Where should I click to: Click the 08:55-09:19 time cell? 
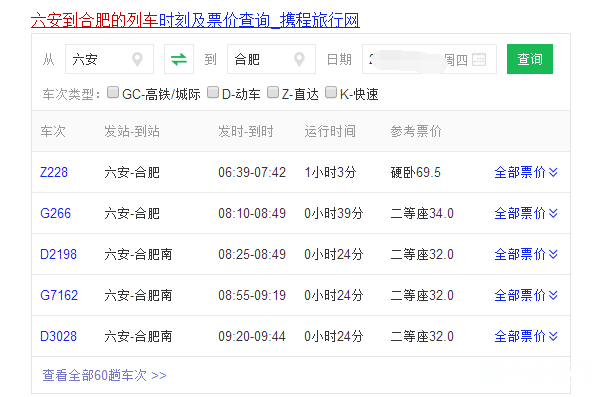click(x=252, y=295)
